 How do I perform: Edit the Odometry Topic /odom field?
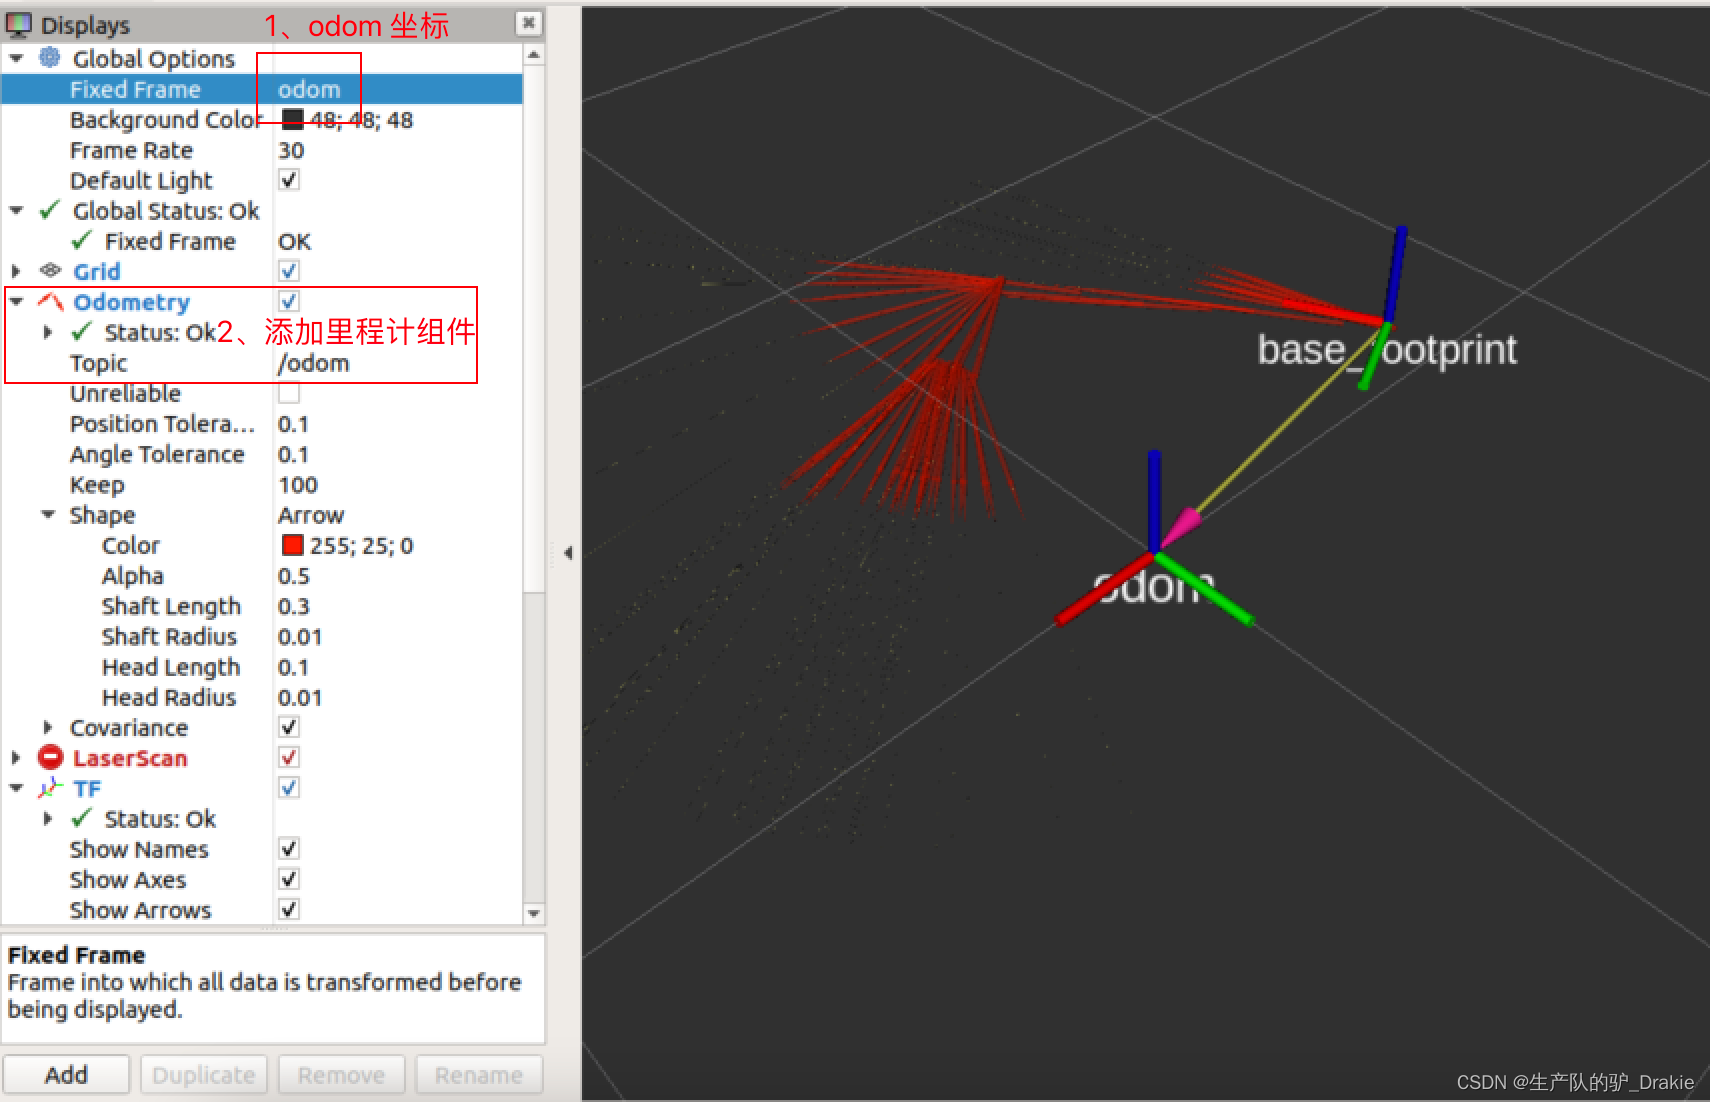pos(398,363)
